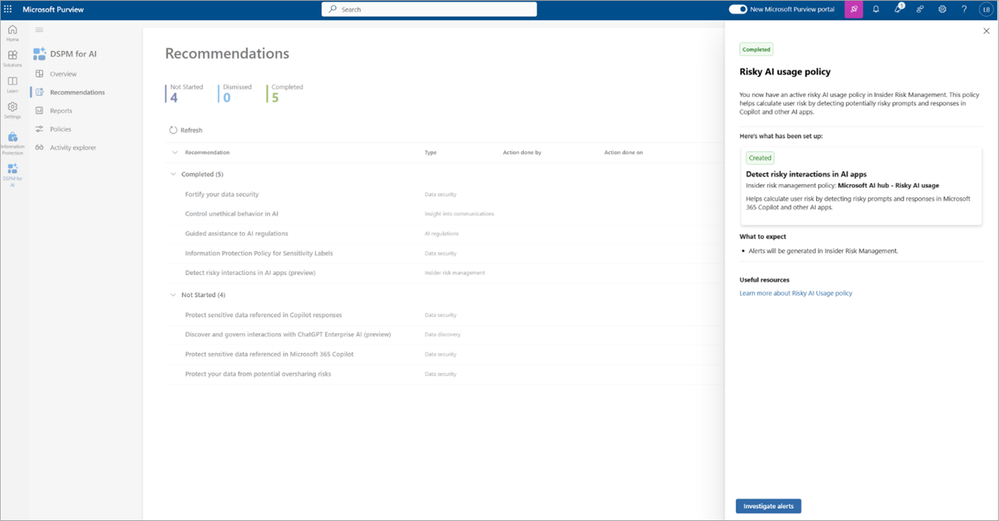This screenshot has width=999, height=521.
Task: Click the Created status badge
Action: 760,158
